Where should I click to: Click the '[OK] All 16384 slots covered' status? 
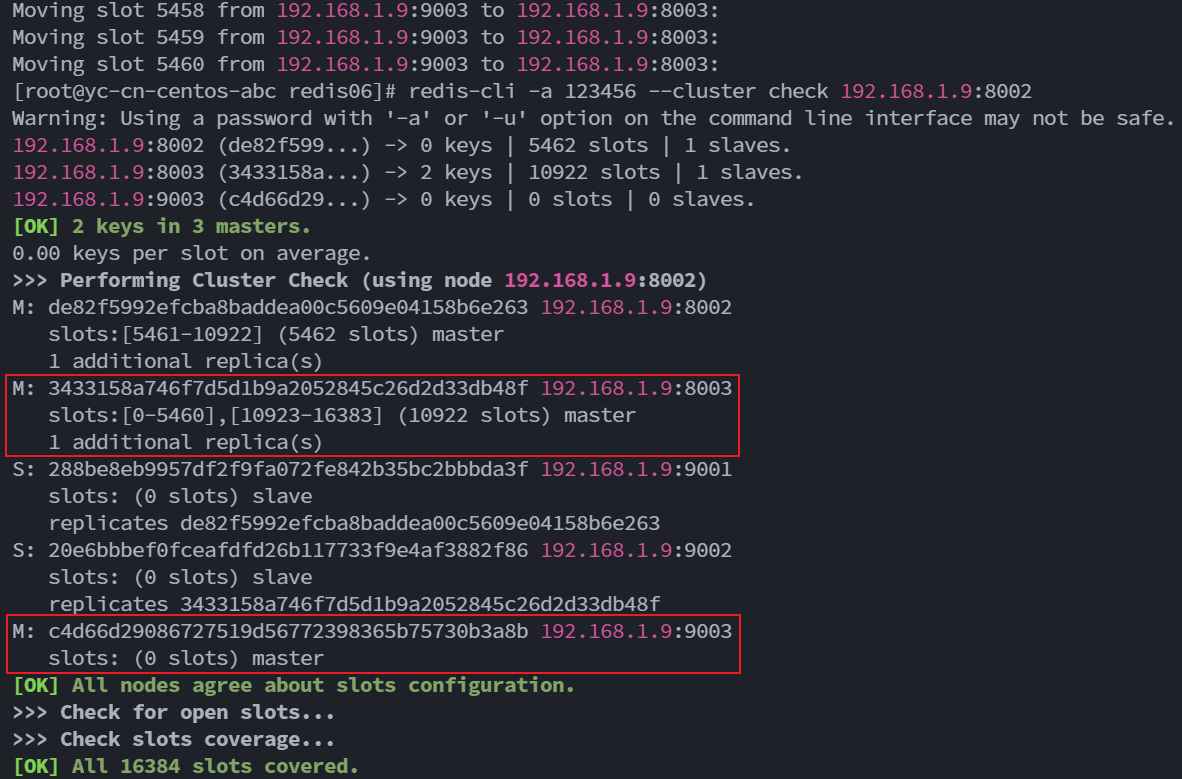tap(186, 767)
